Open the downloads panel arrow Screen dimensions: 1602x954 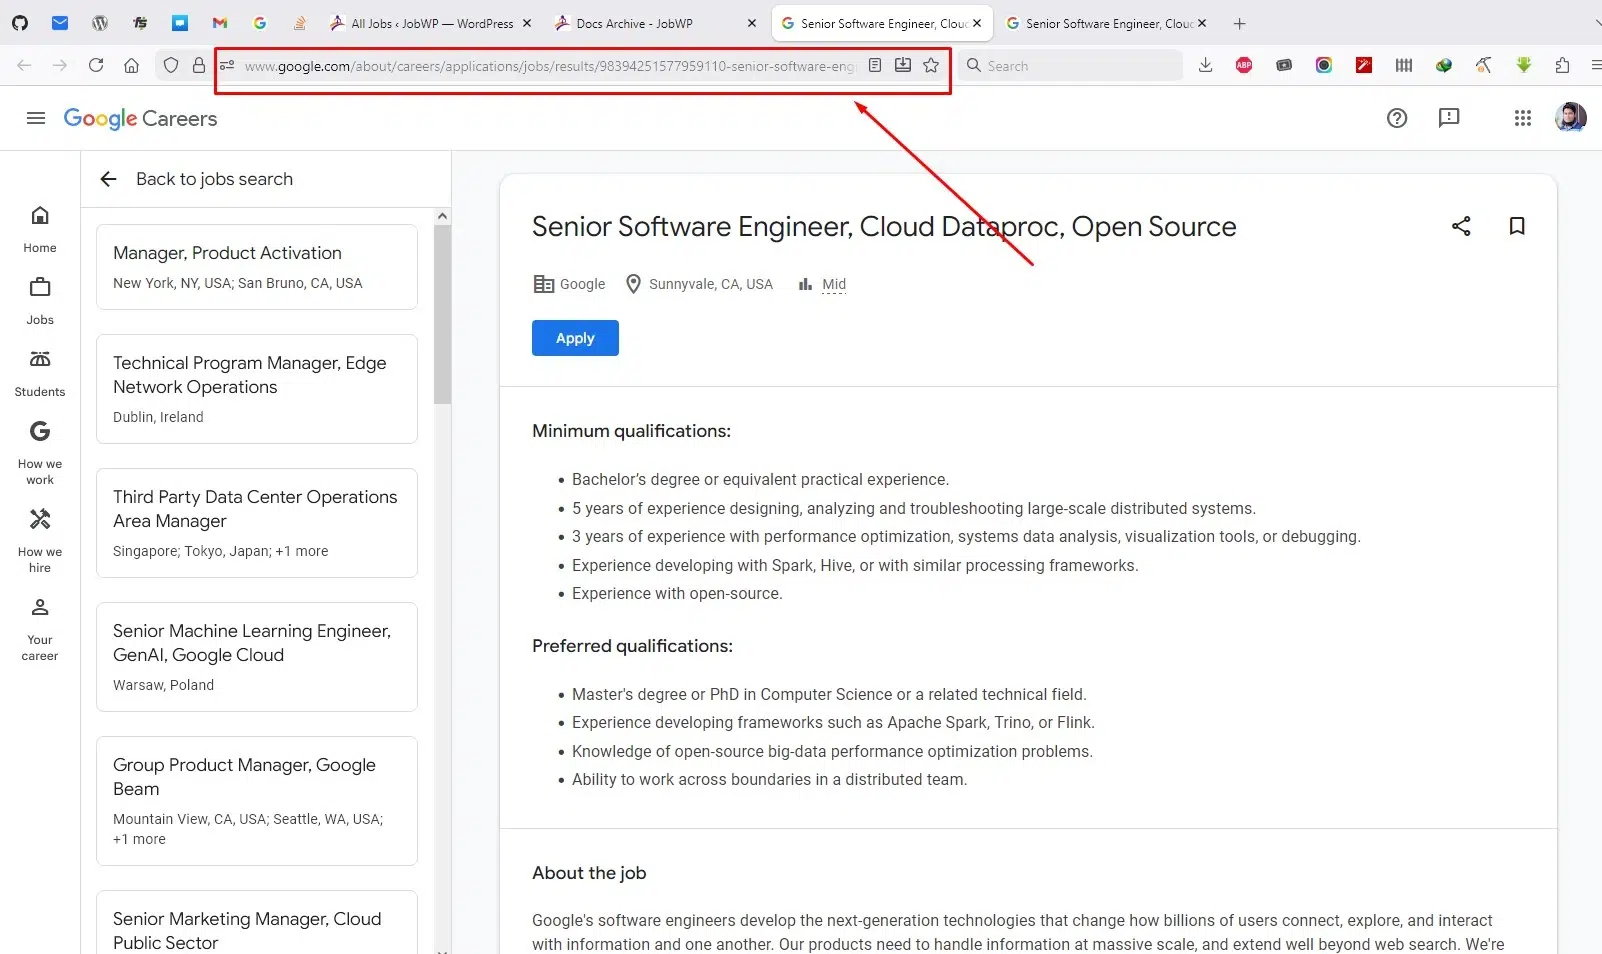[1205, 65]
